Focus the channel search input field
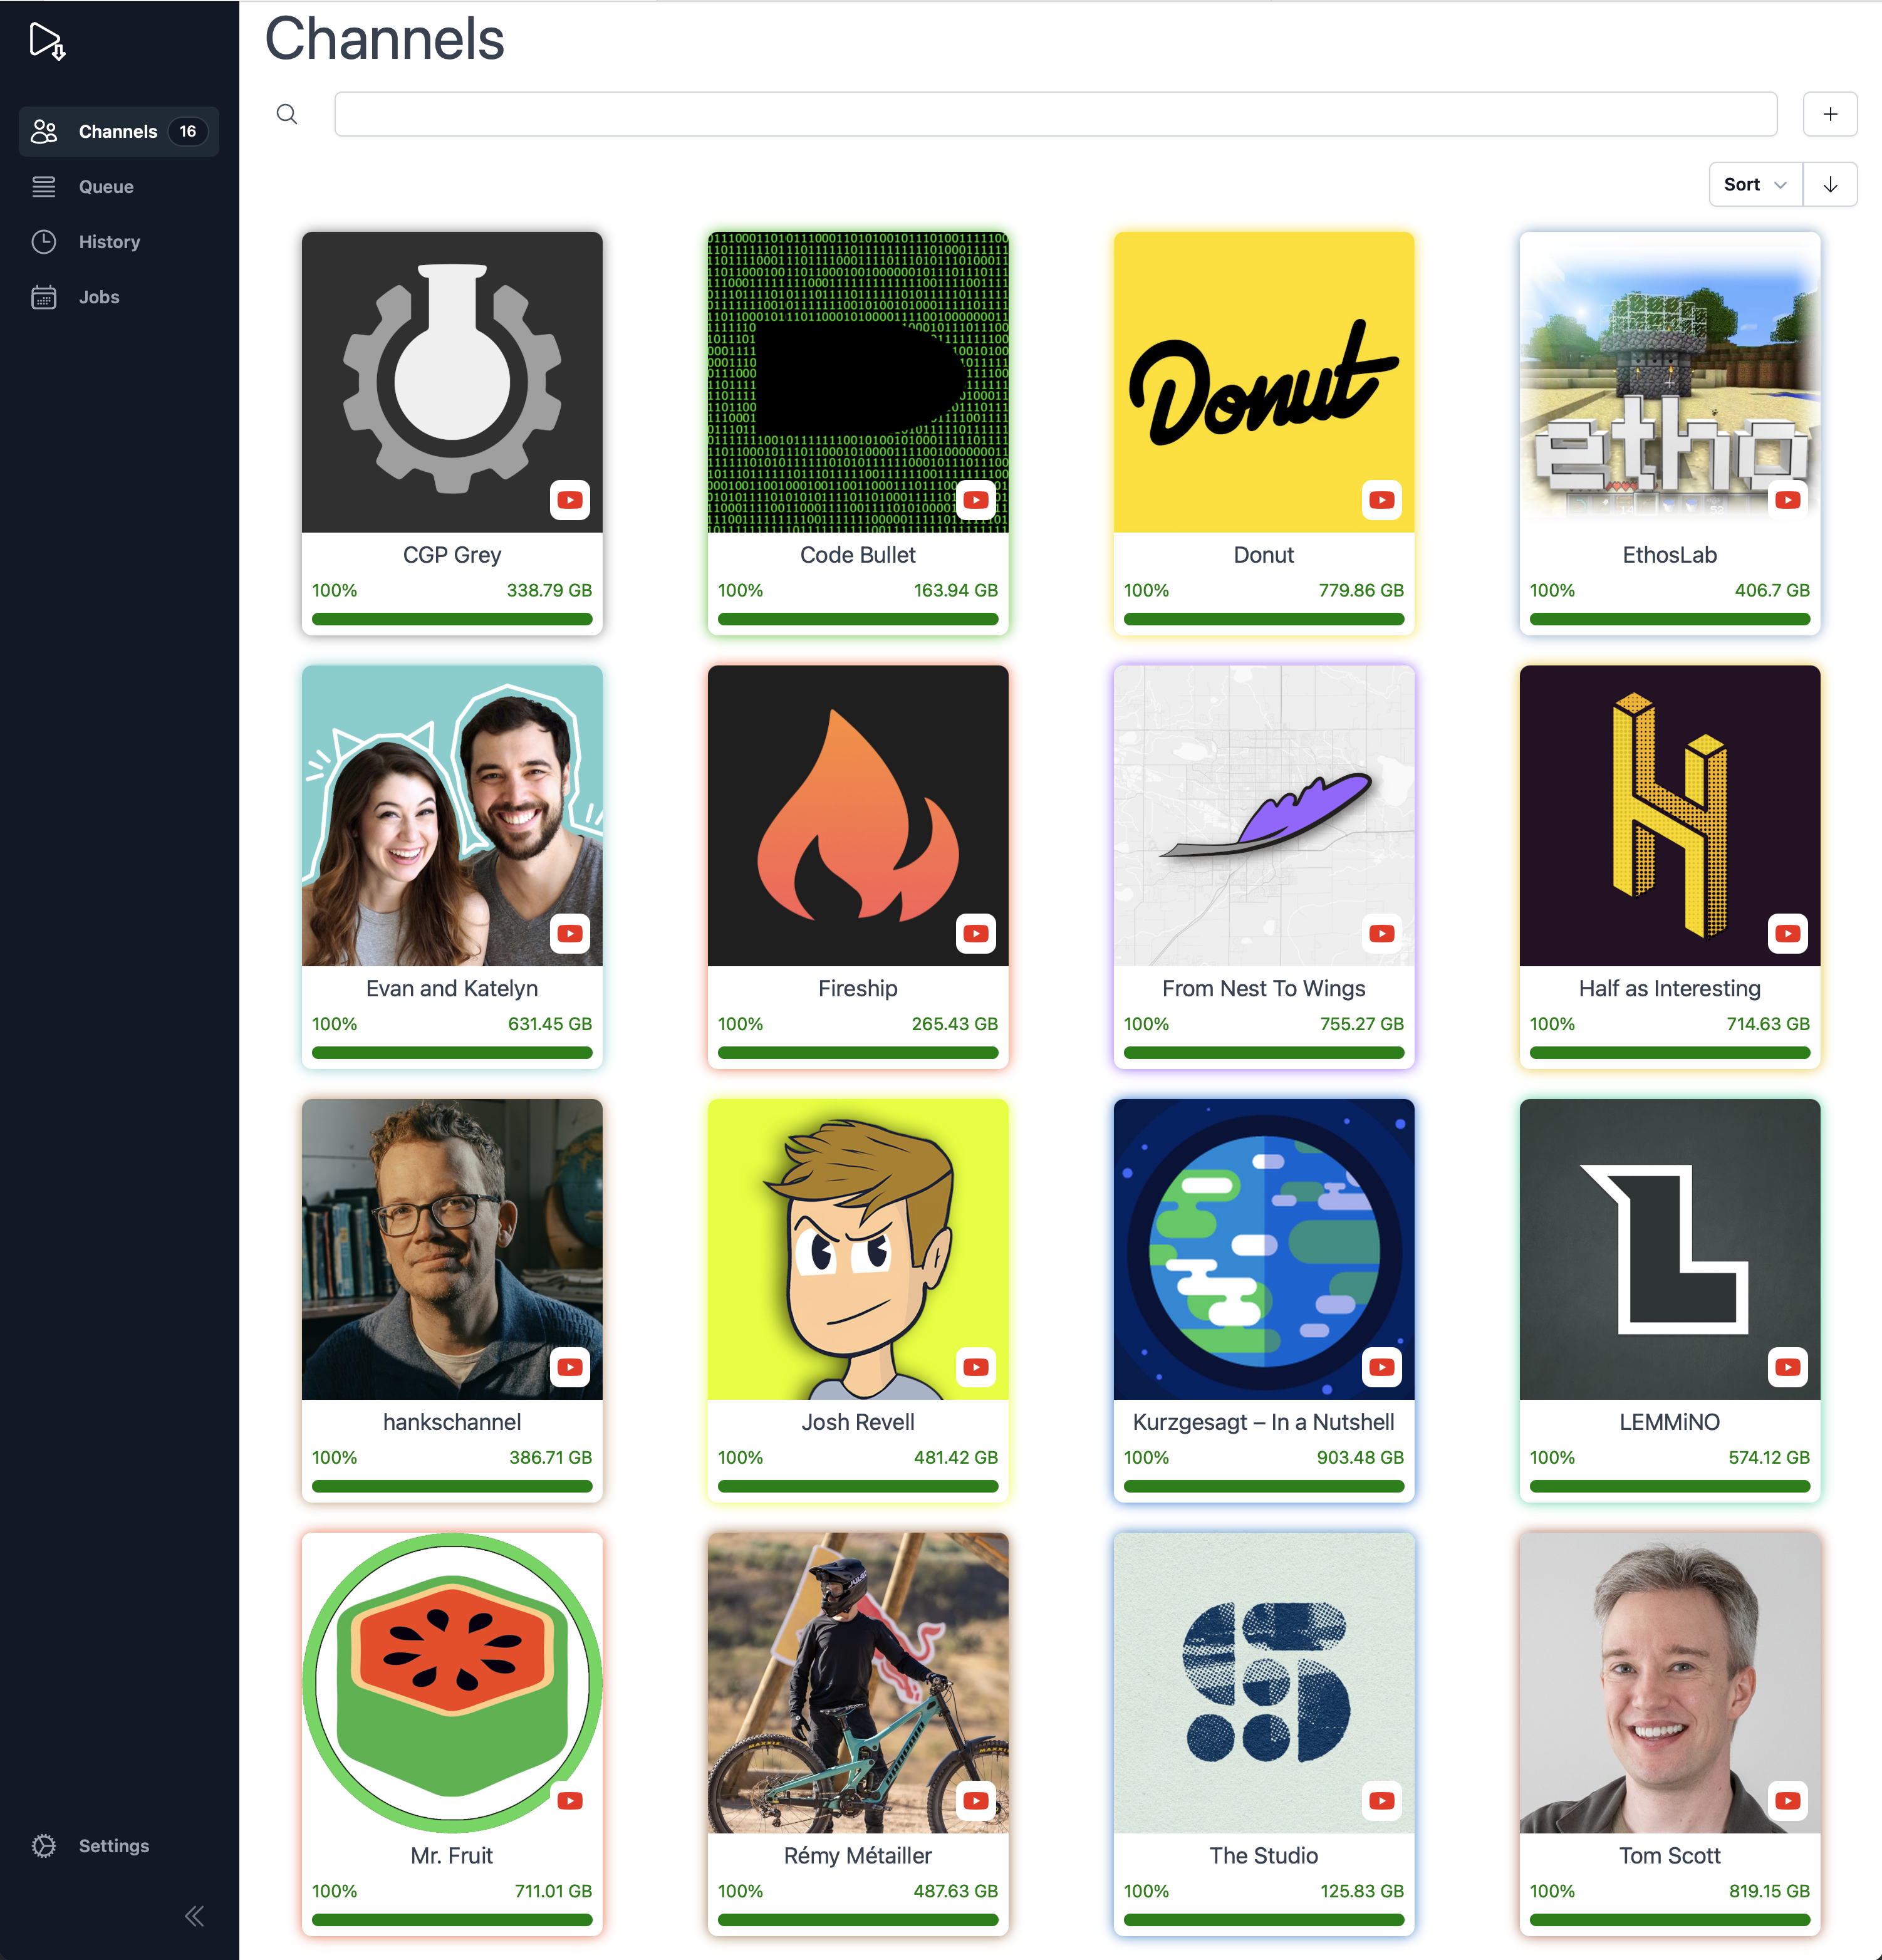 1055,114
